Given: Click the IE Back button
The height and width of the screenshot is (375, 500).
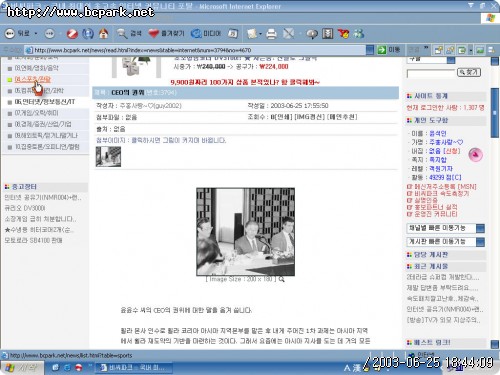Looking at the screenshot, I should [x=17, y=33].
